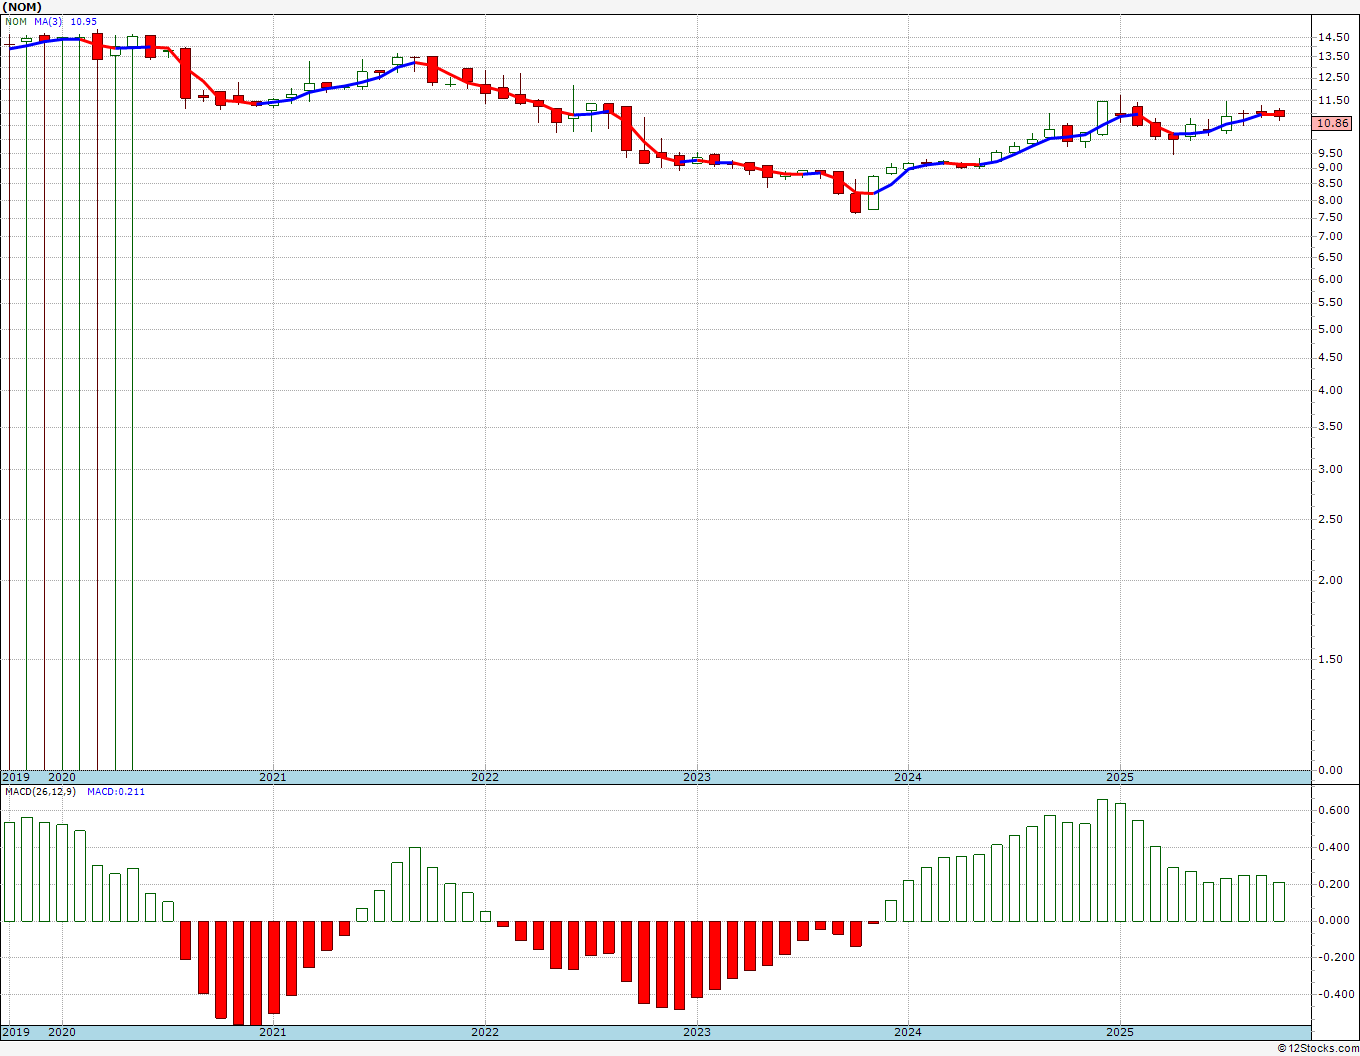Viewport: 1360px width, 1056px height.
Task: Click the 6.00 price axis label
Action: [x=1332, y=278]
